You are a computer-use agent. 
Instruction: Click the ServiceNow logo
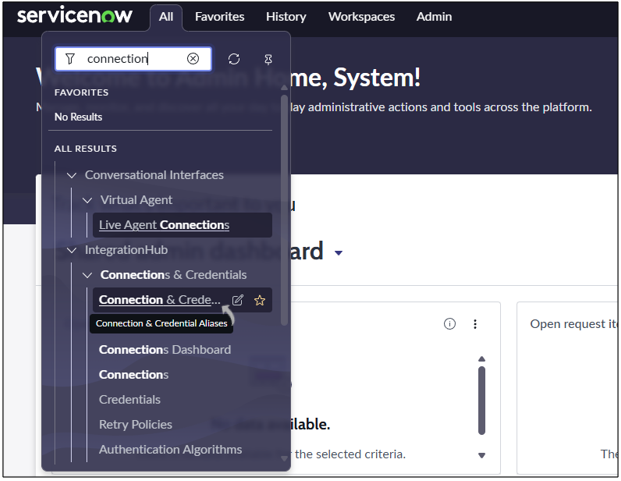pyautogui.click(x=74, y=16)
